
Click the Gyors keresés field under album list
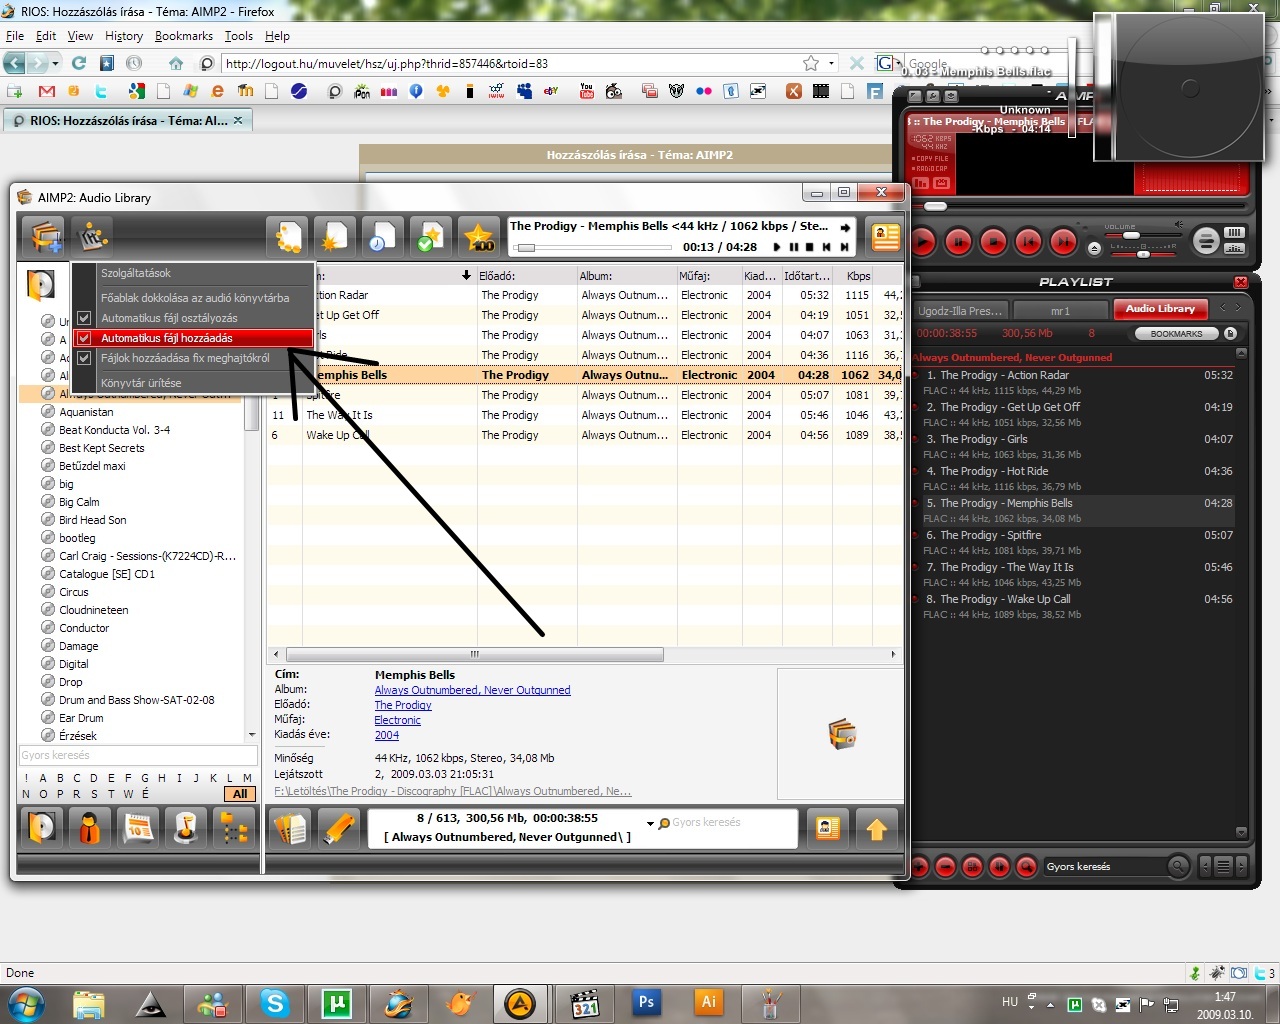coord(138,756)
